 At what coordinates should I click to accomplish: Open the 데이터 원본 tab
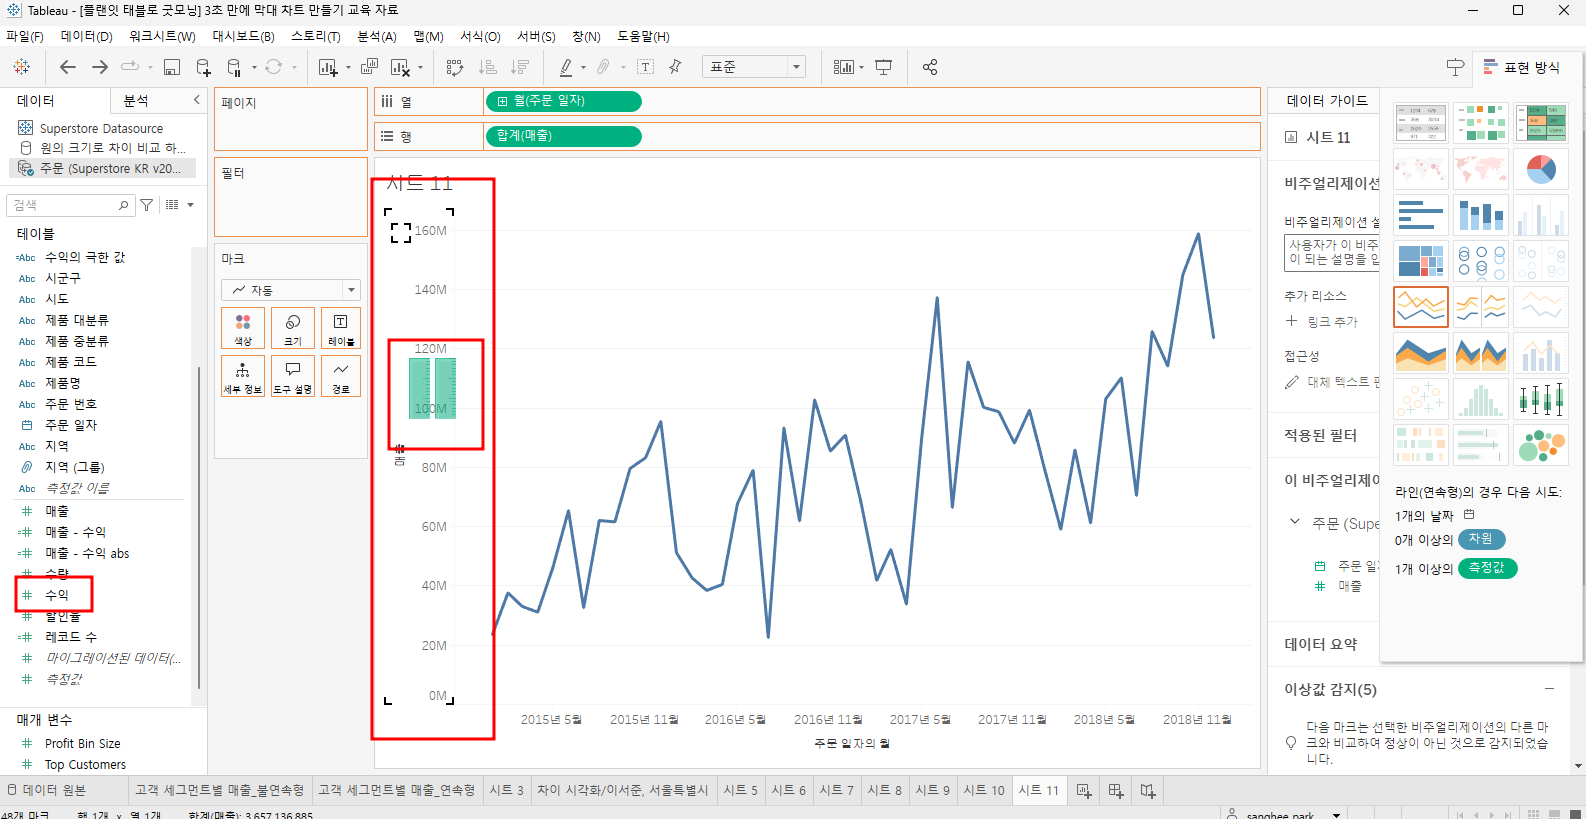(x=47, y=790)
